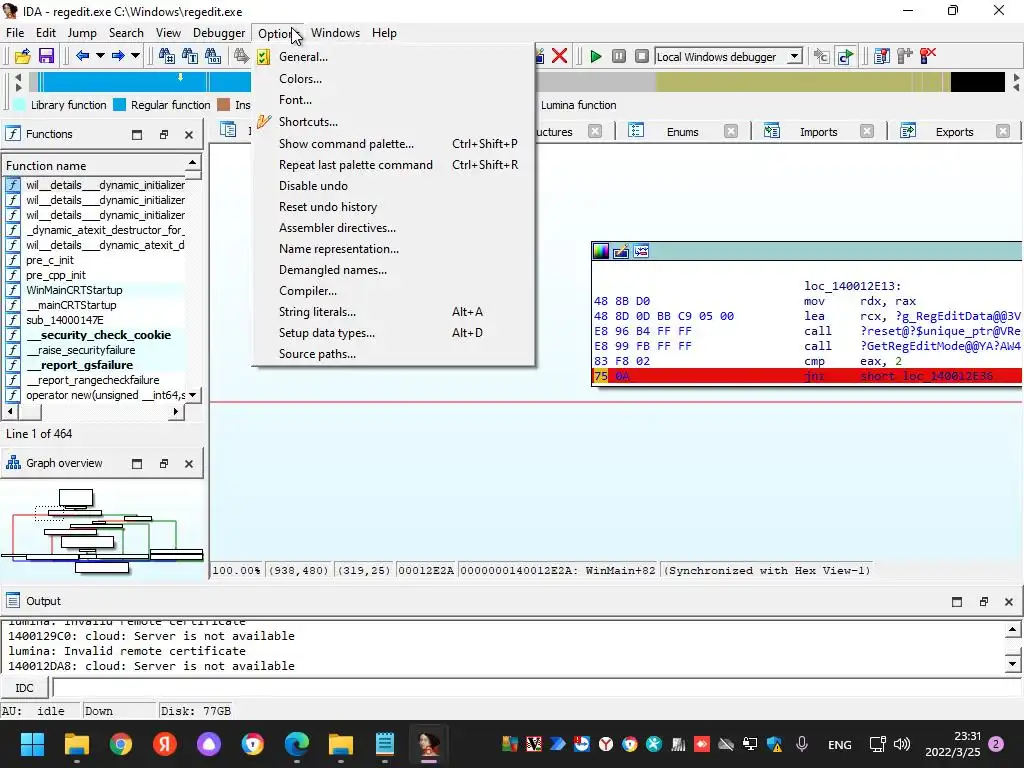Viewport: 1024px width, 768px height.
Task: Open the Windows menu
Action: [335, 33]
